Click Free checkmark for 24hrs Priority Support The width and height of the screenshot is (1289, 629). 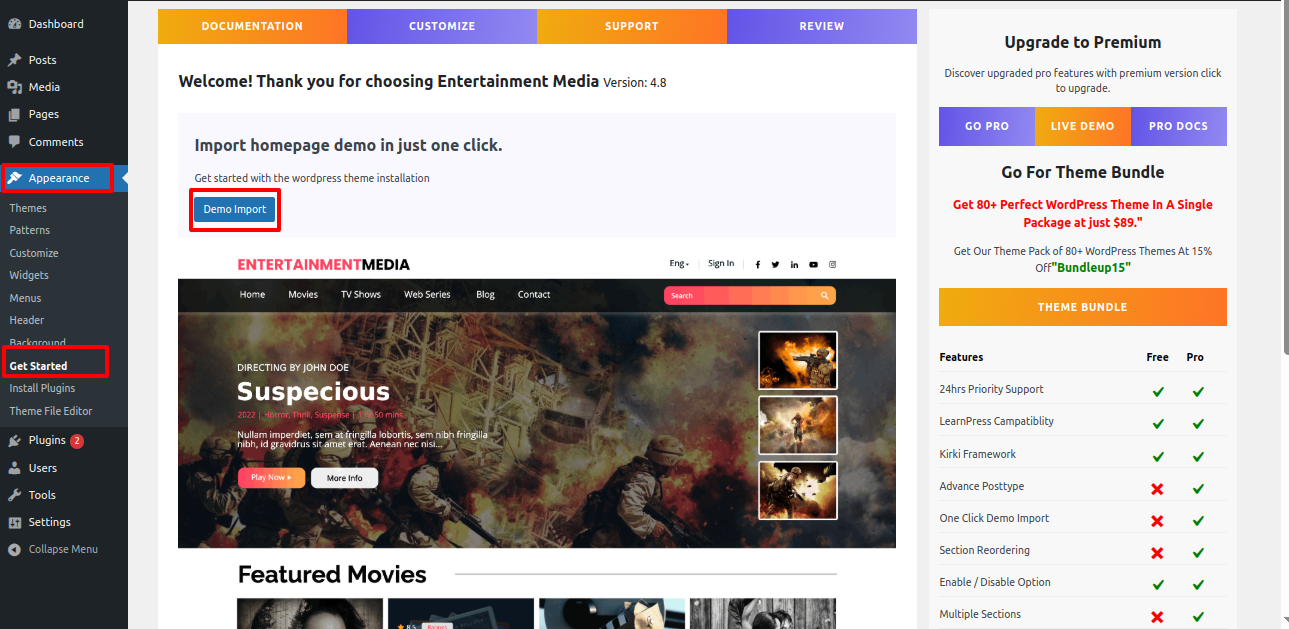coord(1158,391)
